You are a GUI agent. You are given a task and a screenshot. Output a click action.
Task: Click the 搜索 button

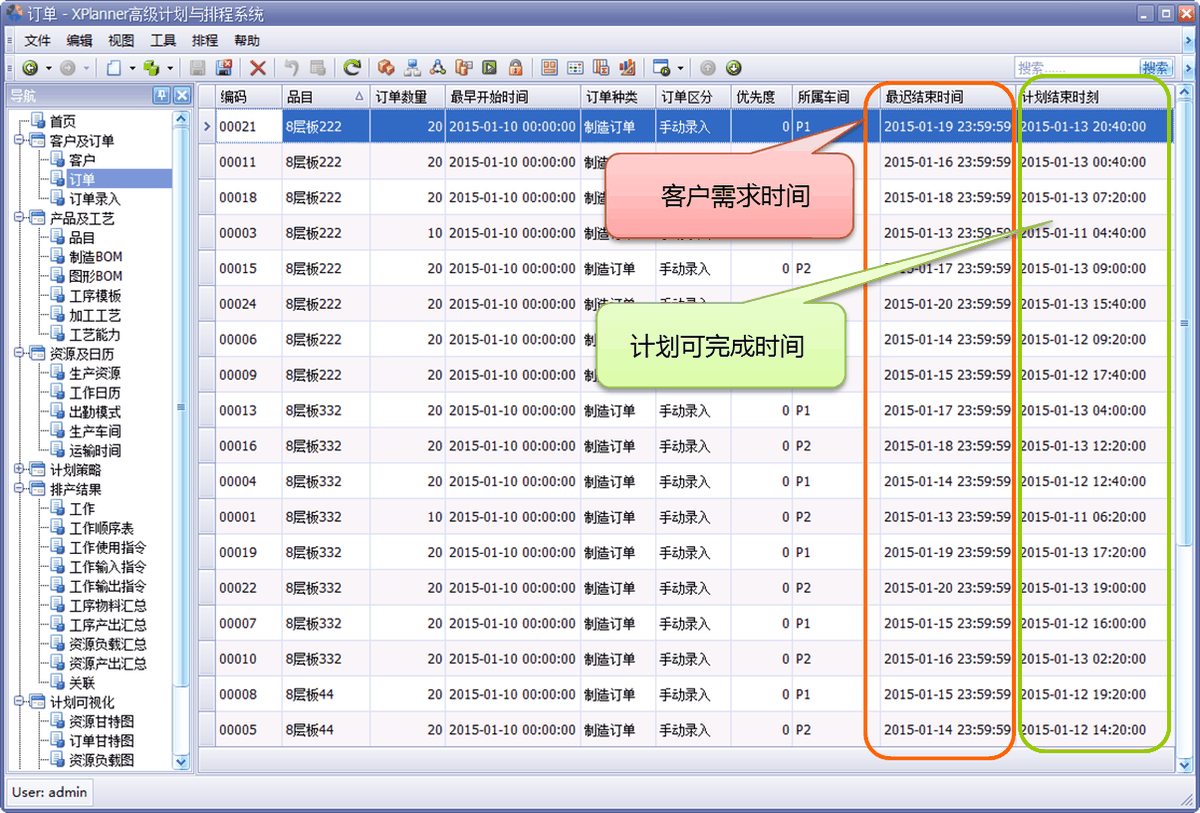pos(1156,68)
